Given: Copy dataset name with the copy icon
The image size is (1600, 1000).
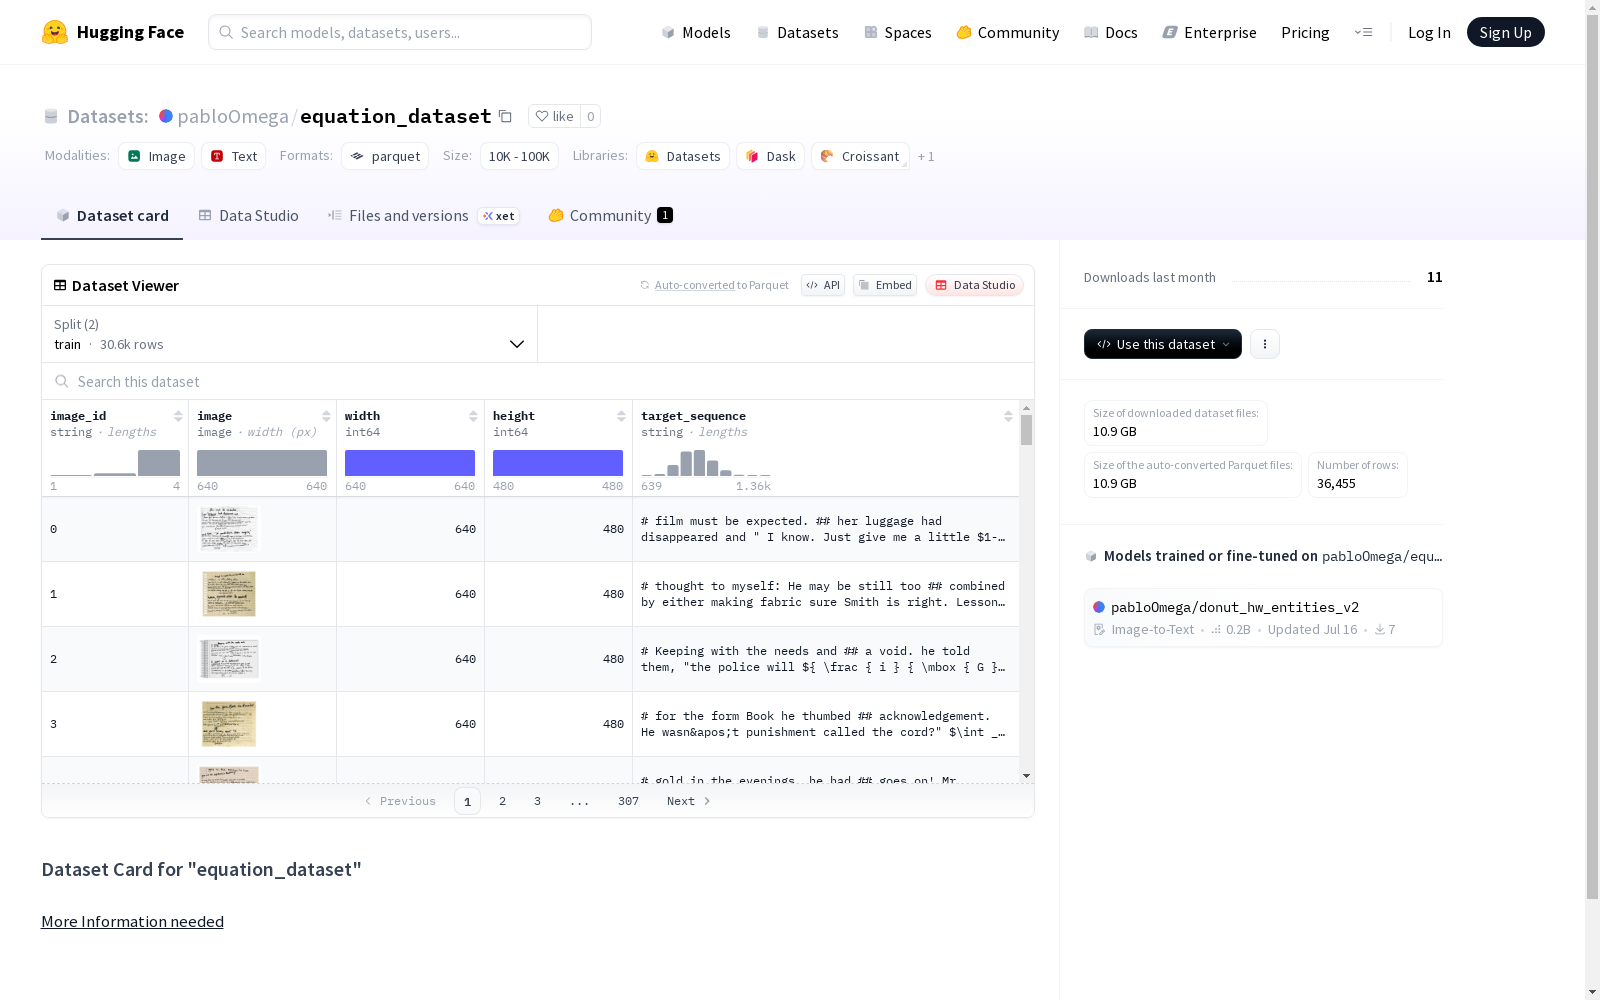Looking at the screenshot, I should [x=506, y=116].
